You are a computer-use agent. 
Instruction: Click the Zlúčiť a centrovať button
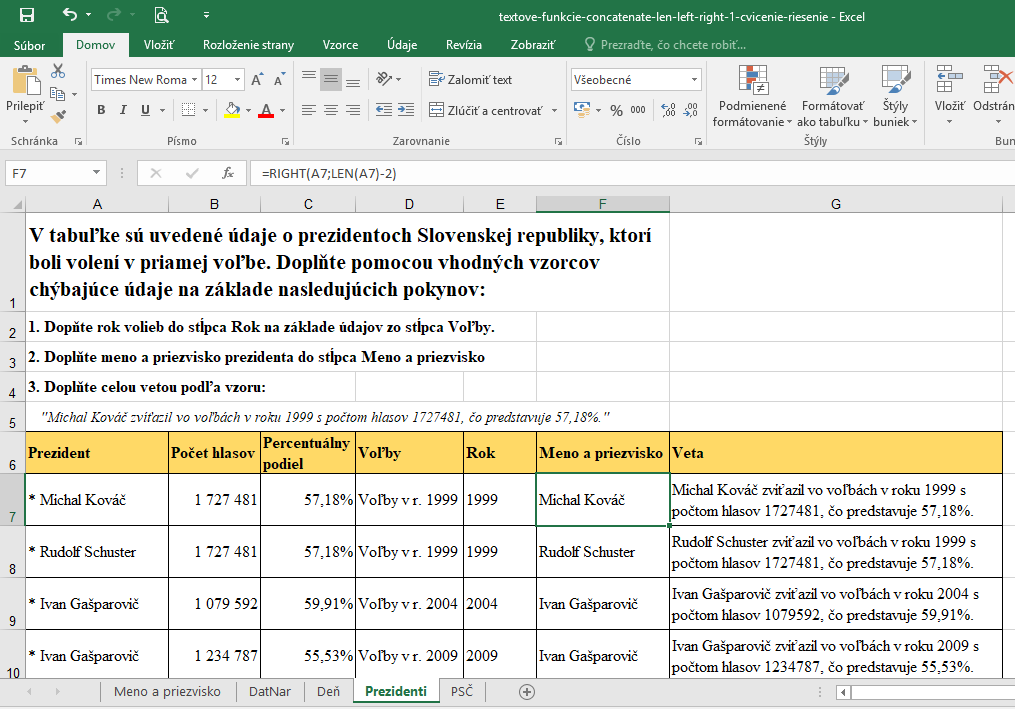486,111
